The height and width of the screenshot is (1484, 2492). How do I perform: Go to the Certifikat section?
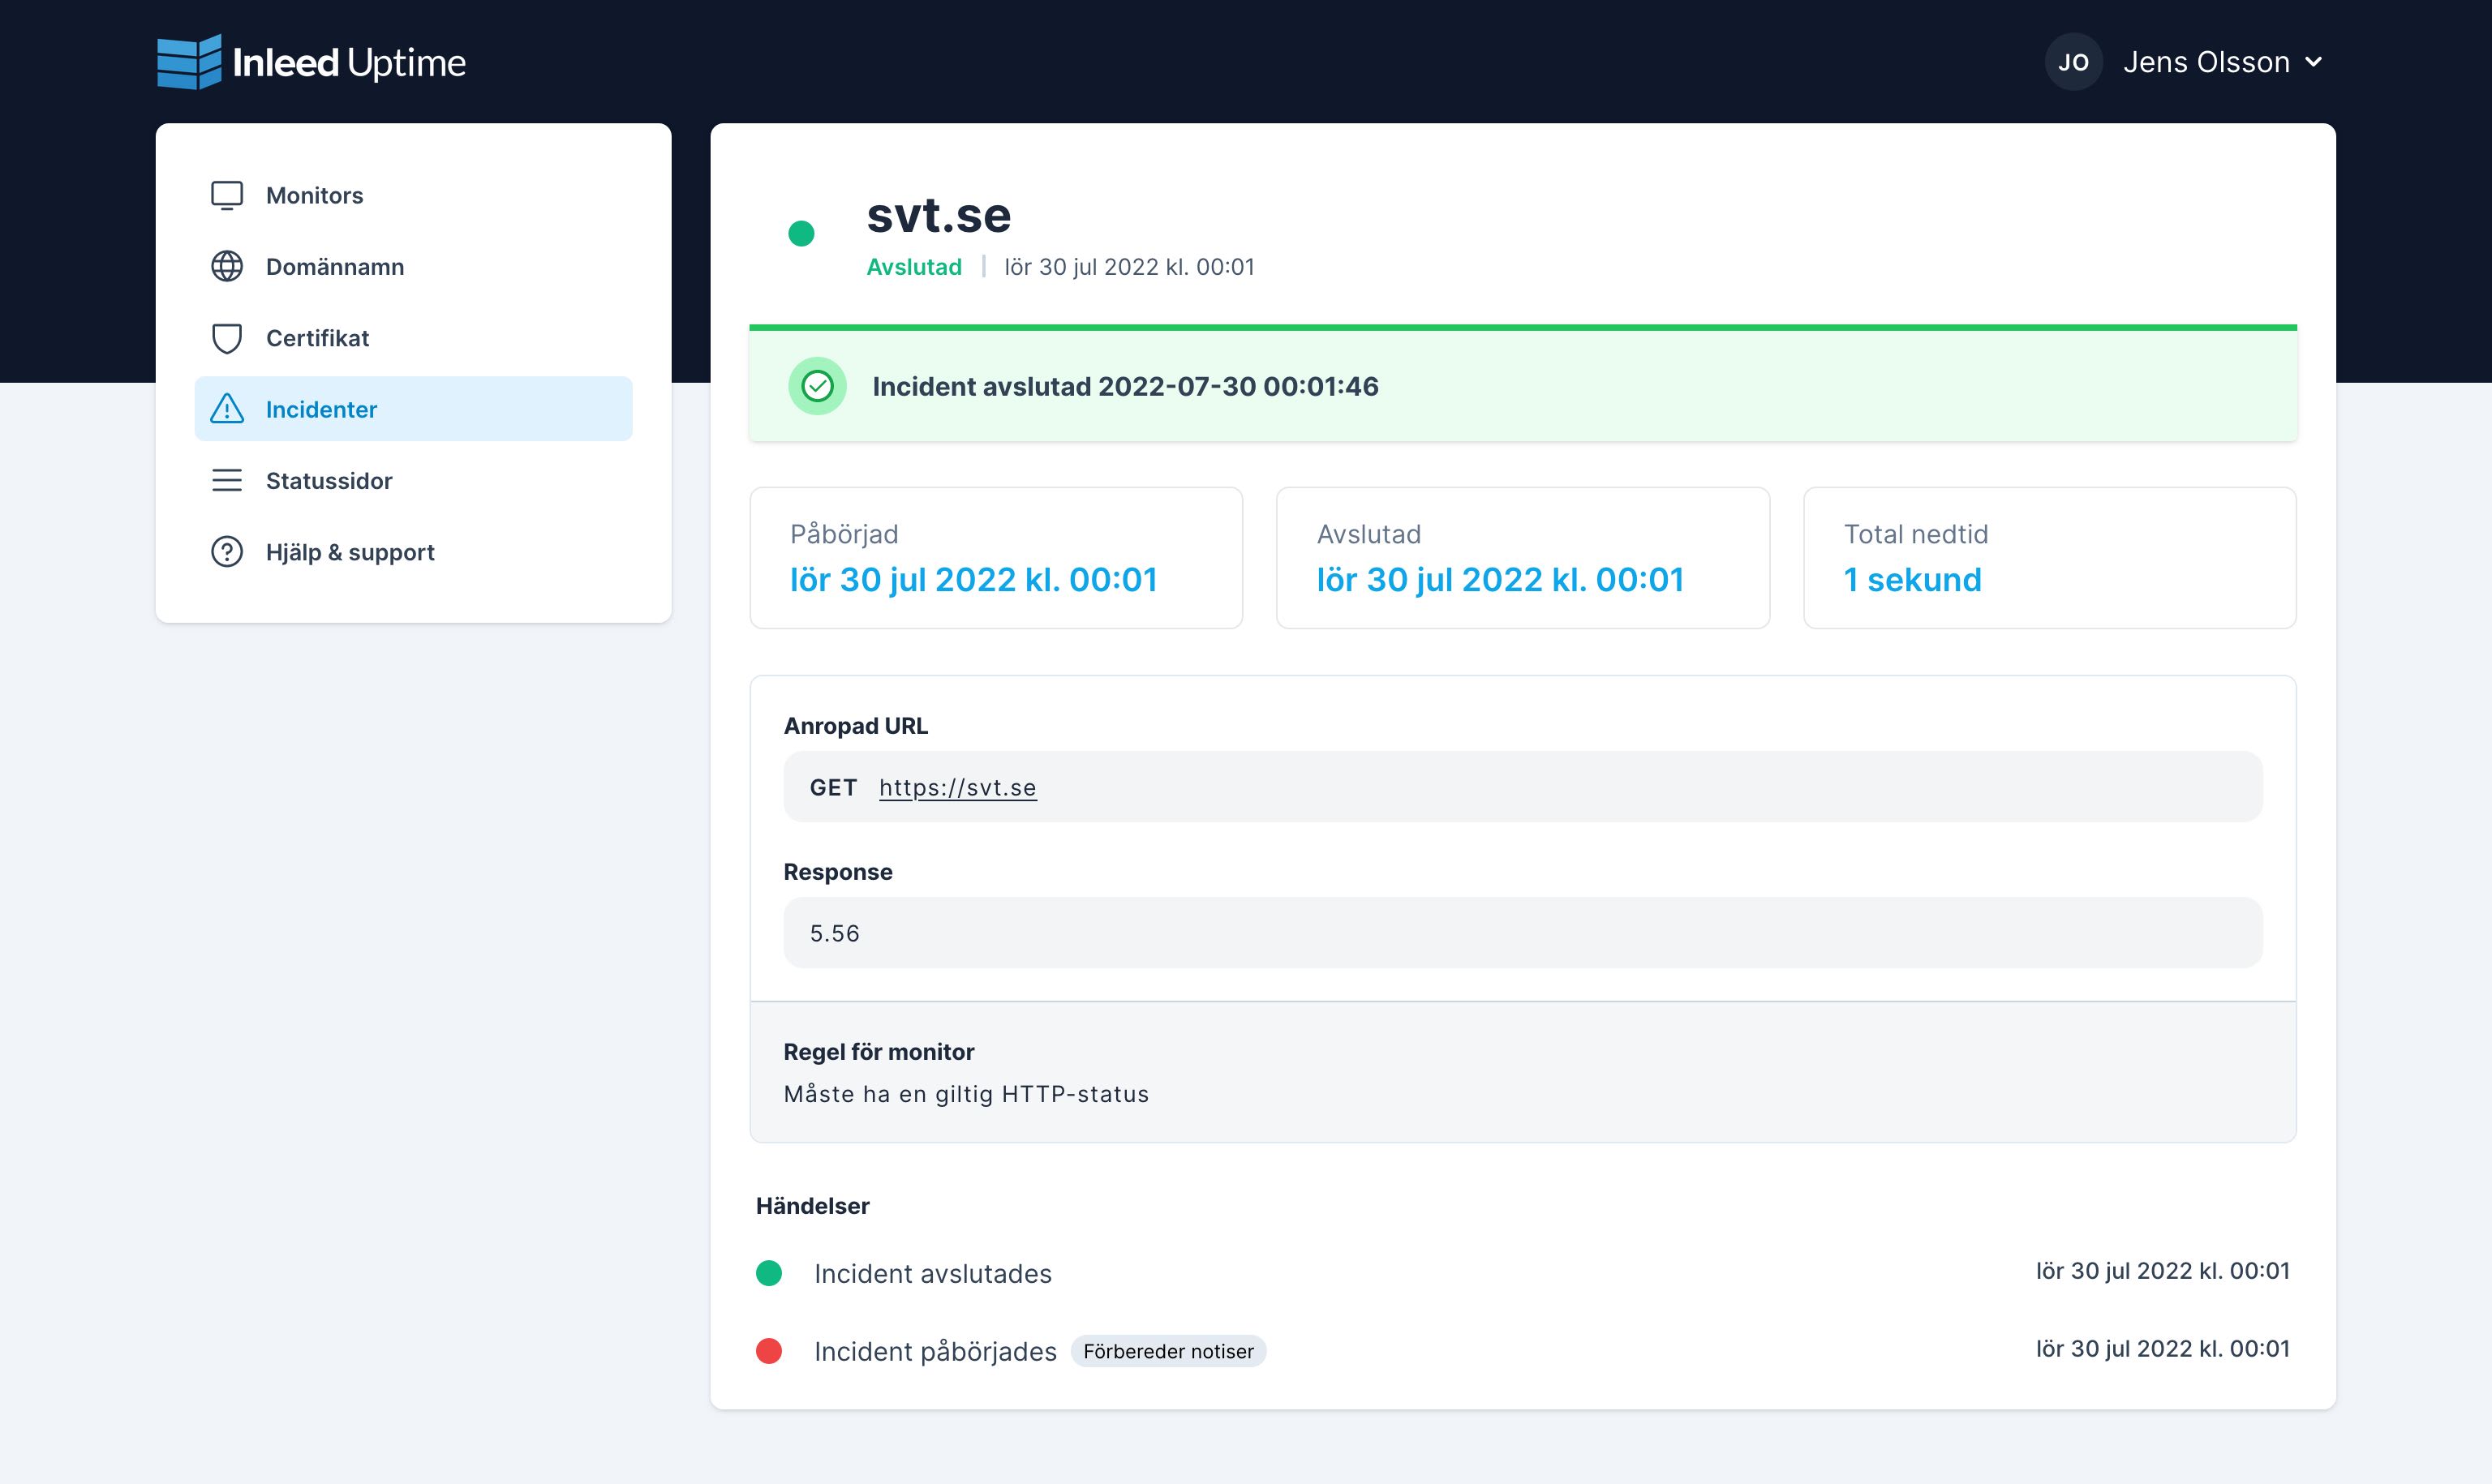click(317, 338)
